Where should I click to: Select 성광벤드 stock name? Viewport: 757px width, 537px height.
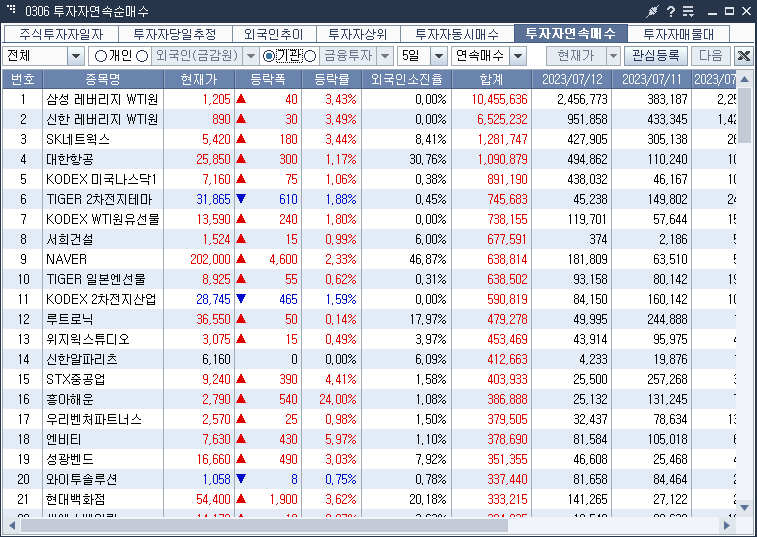coord(70,459)
